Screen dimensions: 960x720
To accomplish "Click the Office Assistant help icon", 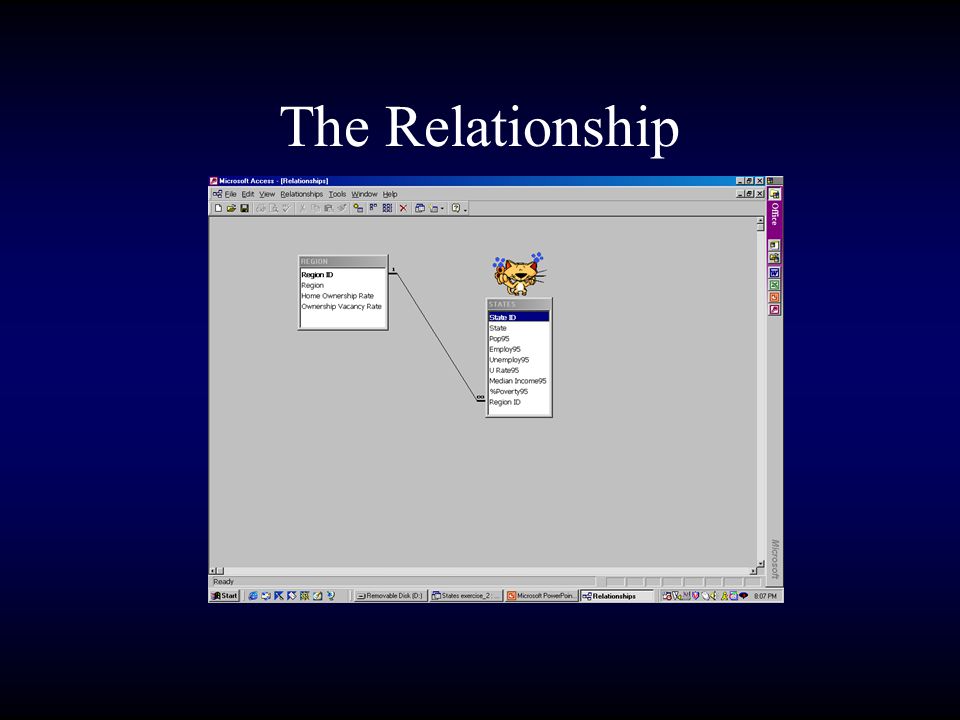I will [456, 209].
